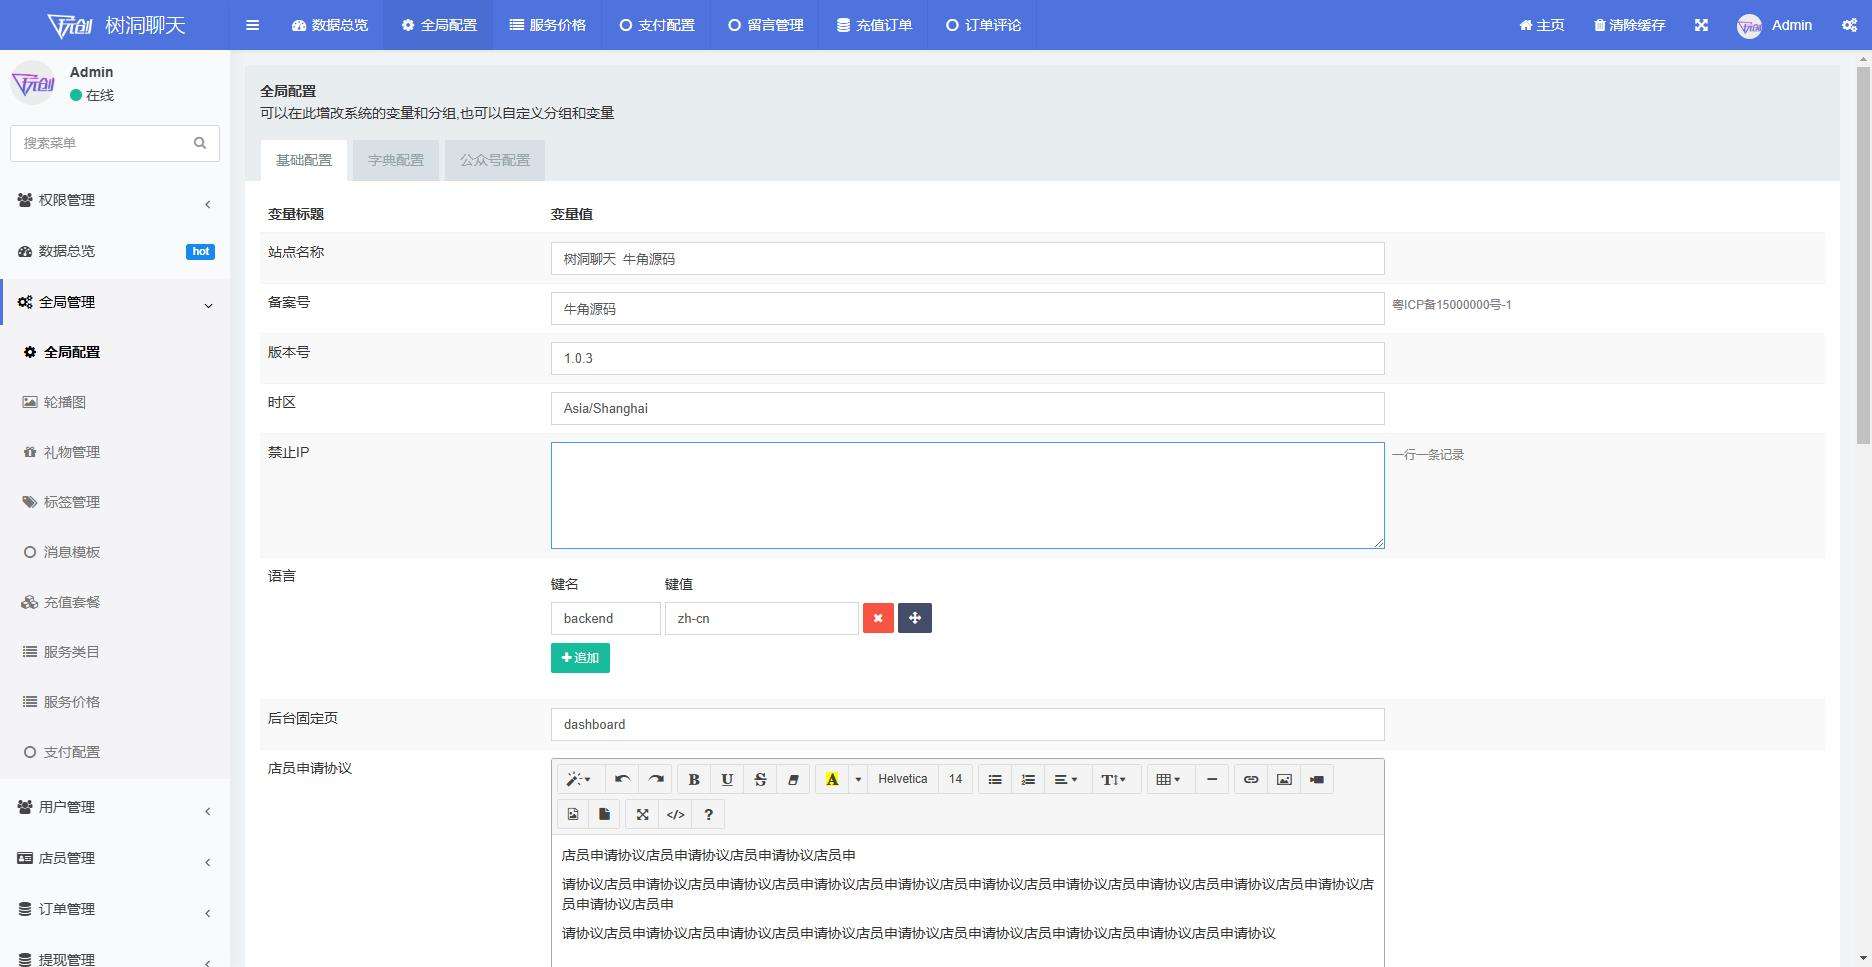The width and height of the screenshot is (1872, 967).
Task: Switch editor to code view
Action: point(676,814)
